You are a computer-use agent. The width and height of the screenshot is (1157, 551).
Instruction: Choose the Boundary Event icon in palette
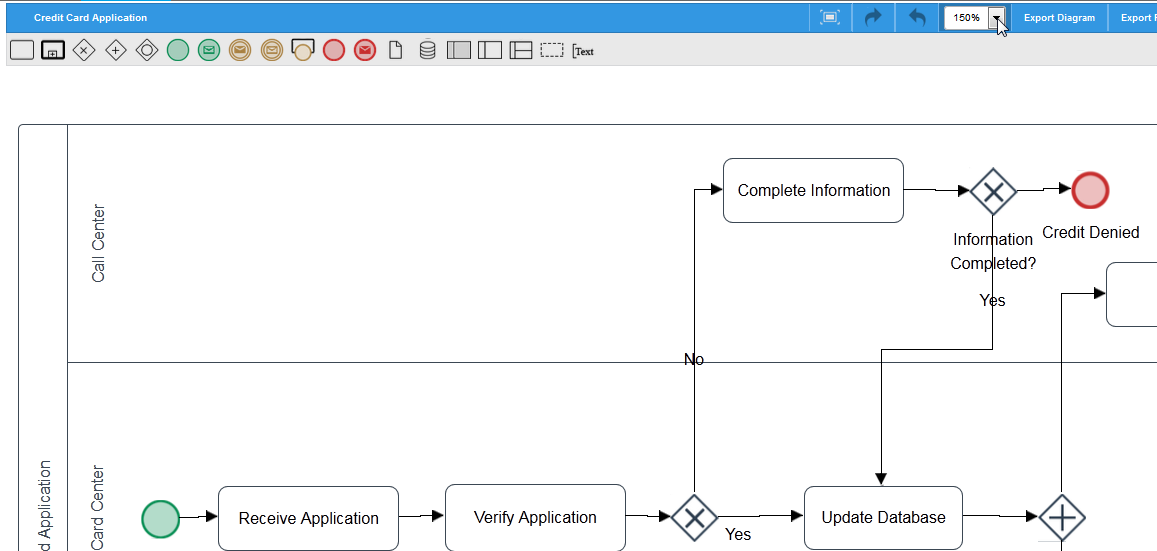tap(303, 50)
